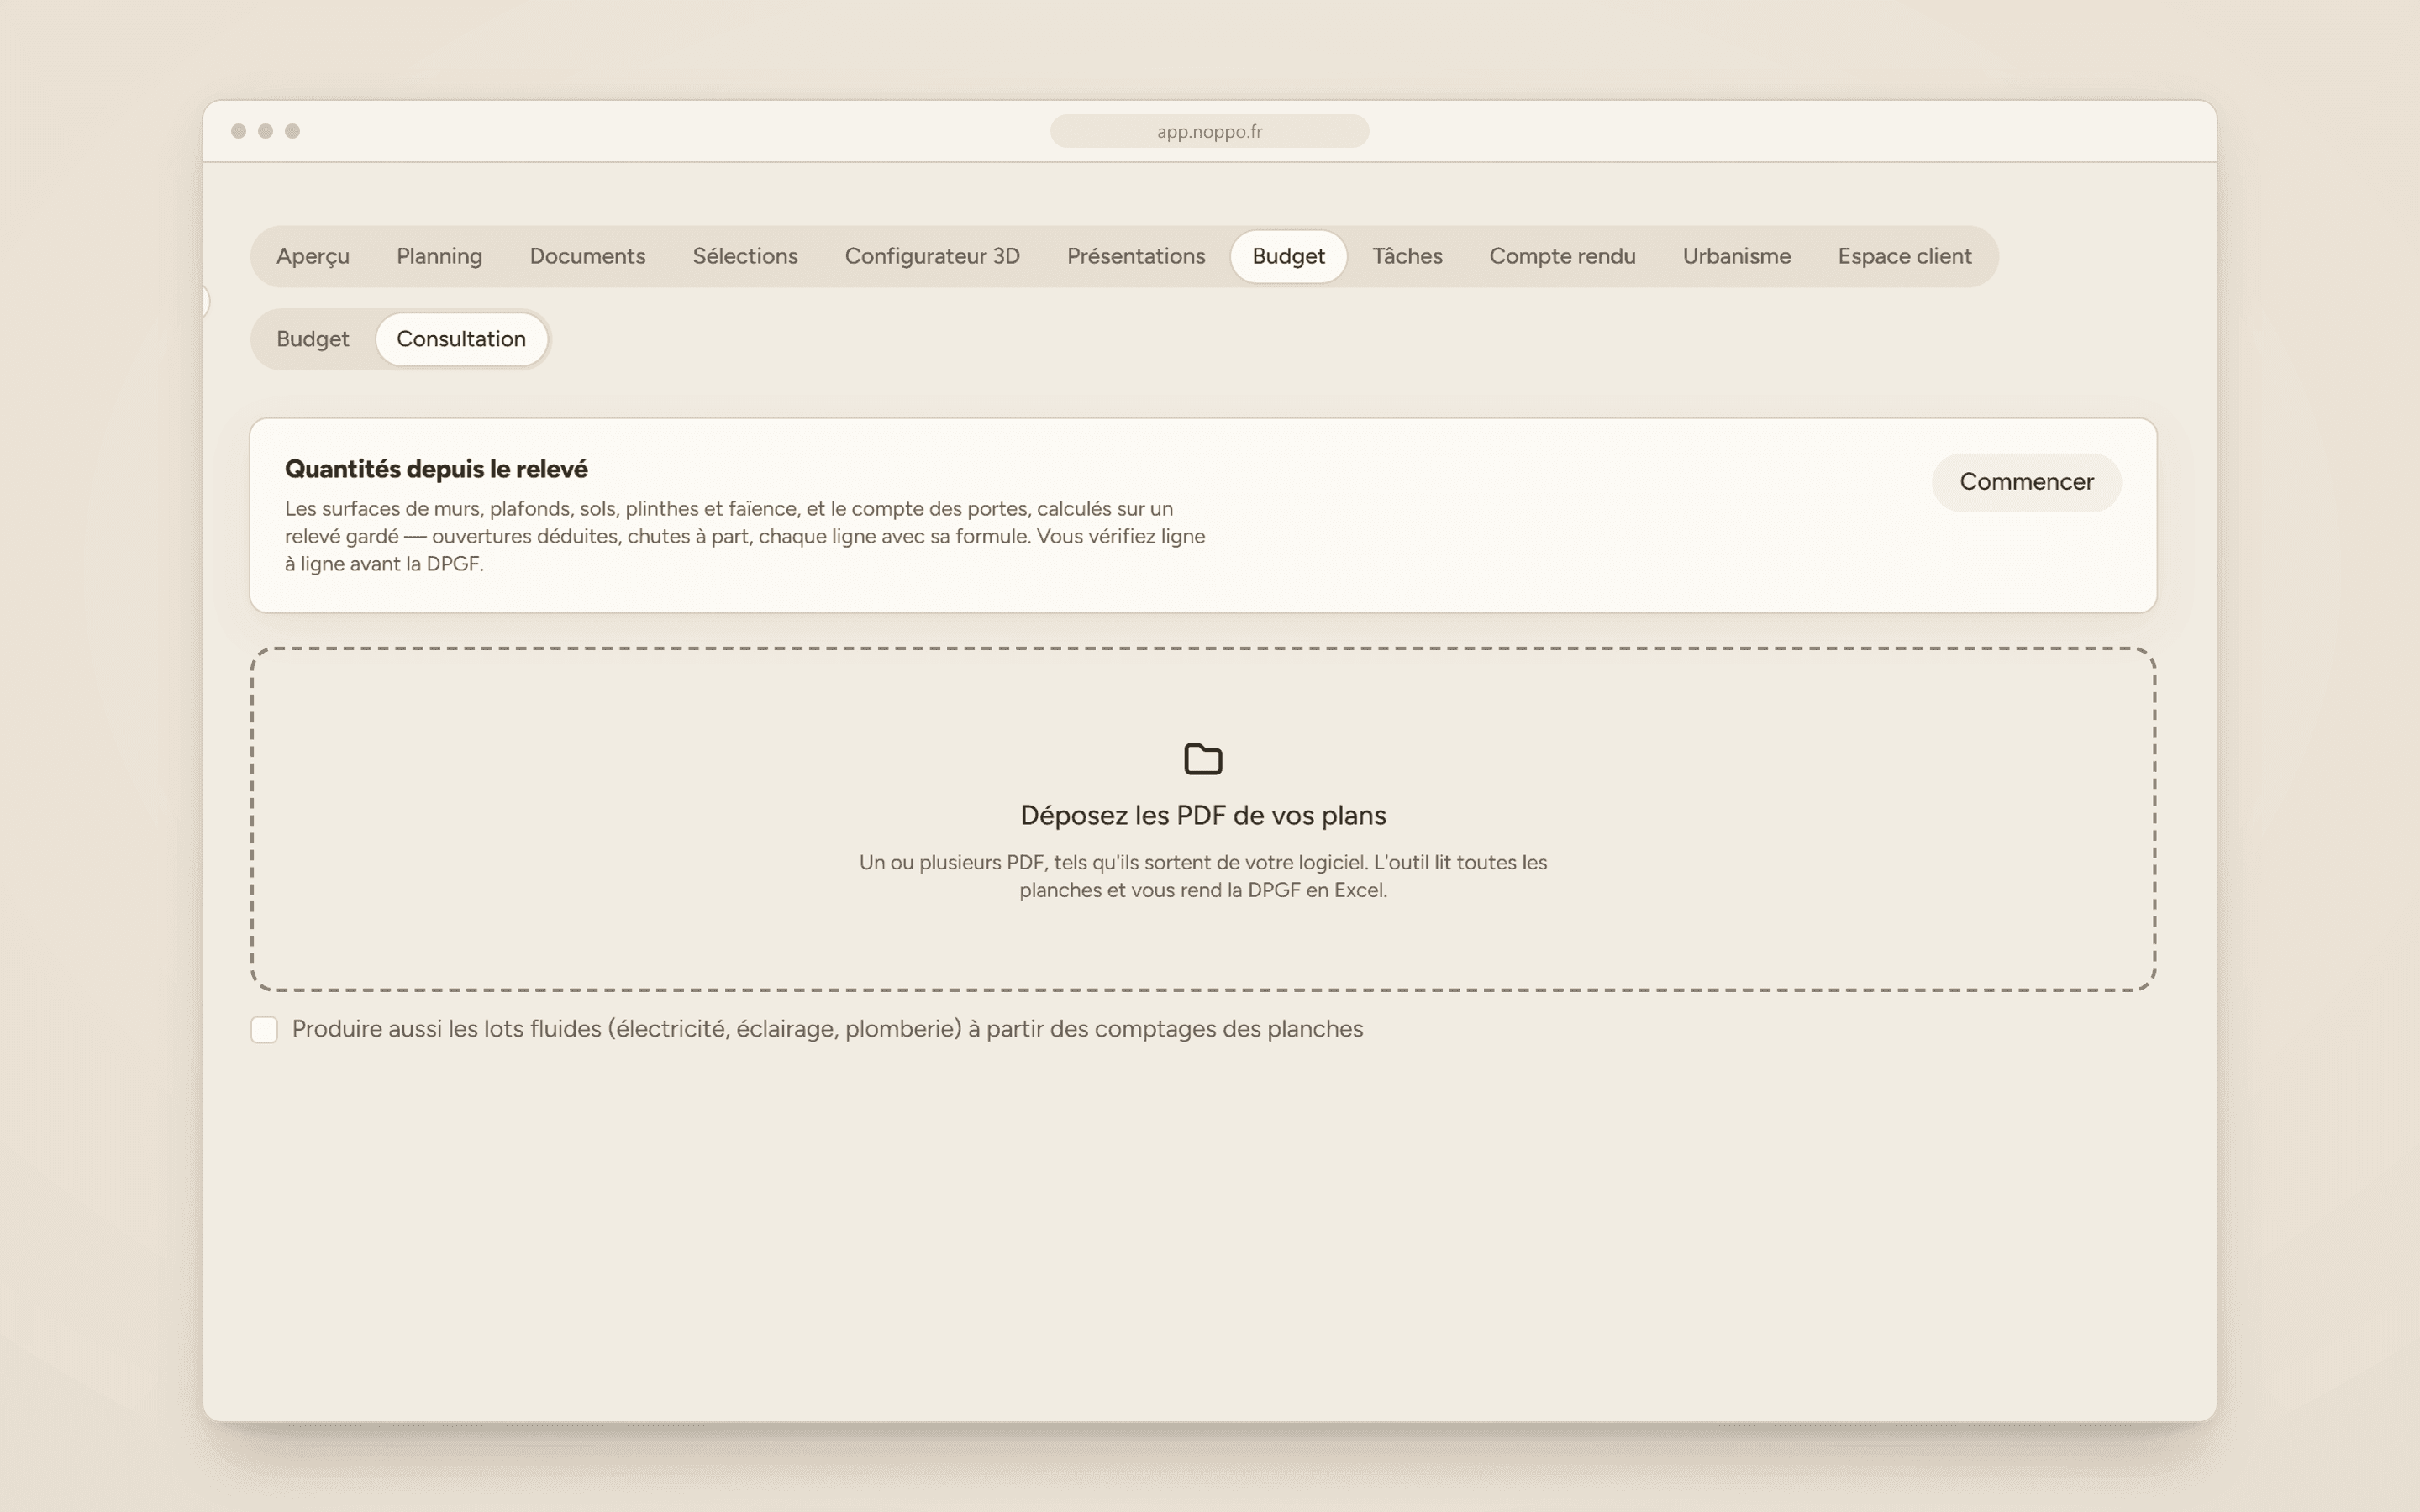
Task: Click the "Les surfaces de murs" description paragraph
Action: point(745,536)
